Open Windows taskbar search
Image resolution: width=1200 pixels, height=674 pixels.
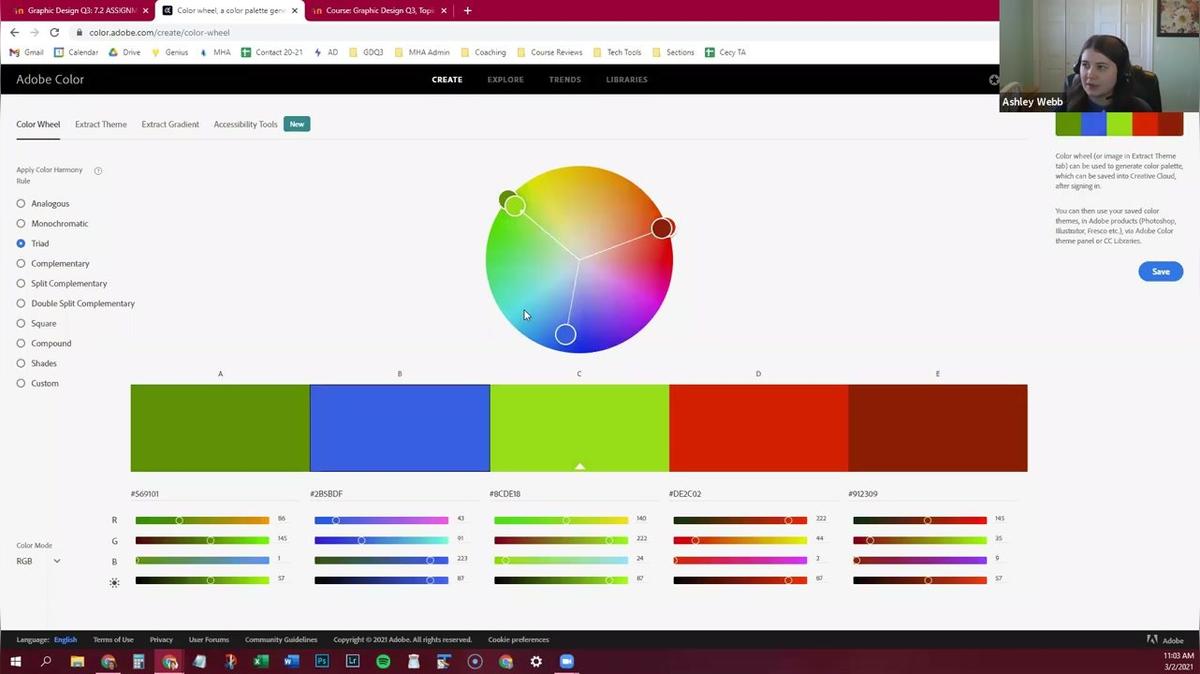point(46,661)
